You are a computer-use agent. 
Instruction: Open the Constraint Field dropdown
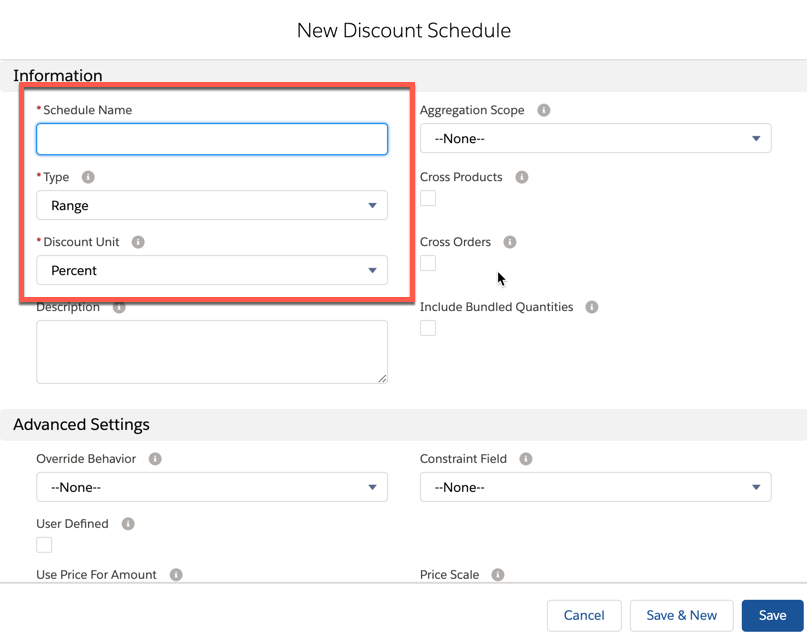(x=595, y=487)
